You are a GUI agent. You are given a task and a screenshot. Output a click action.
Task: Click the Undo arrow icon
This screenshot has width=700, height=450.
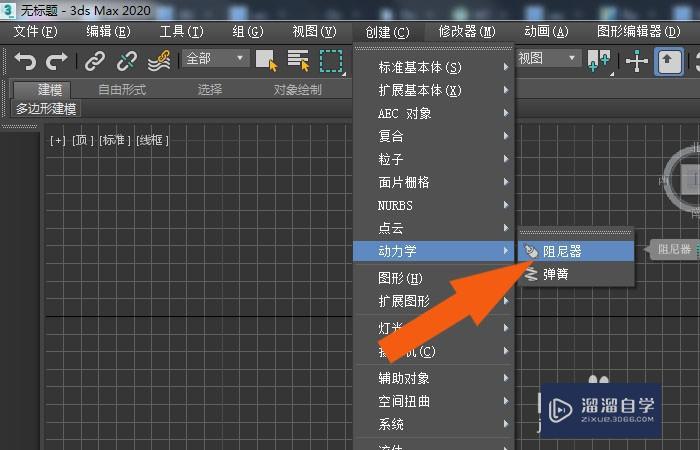pos(25,61)
